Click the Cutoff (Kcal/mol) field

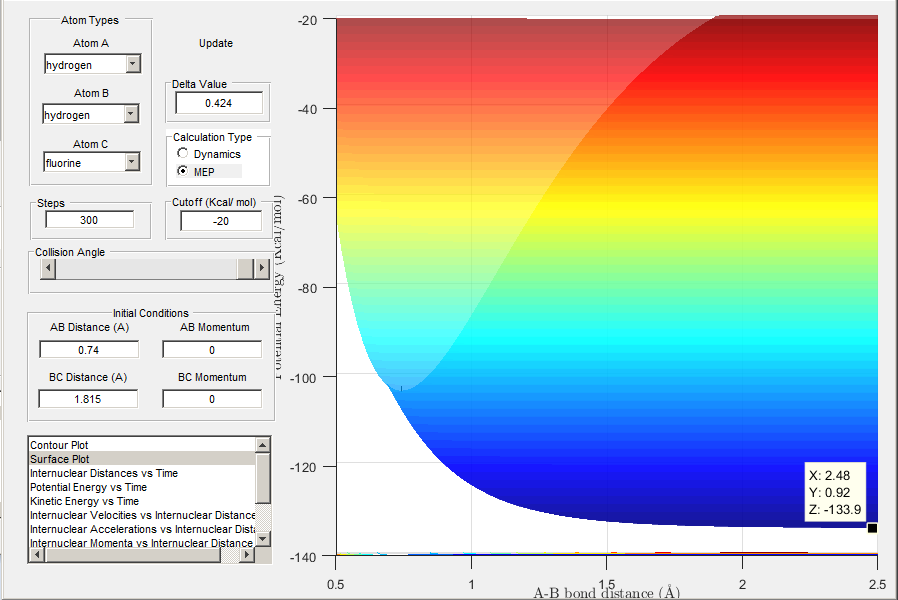coord(221,220)
